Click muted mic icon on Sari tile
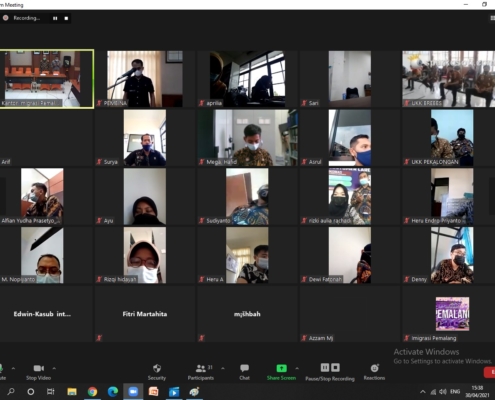 click(304, 103)
